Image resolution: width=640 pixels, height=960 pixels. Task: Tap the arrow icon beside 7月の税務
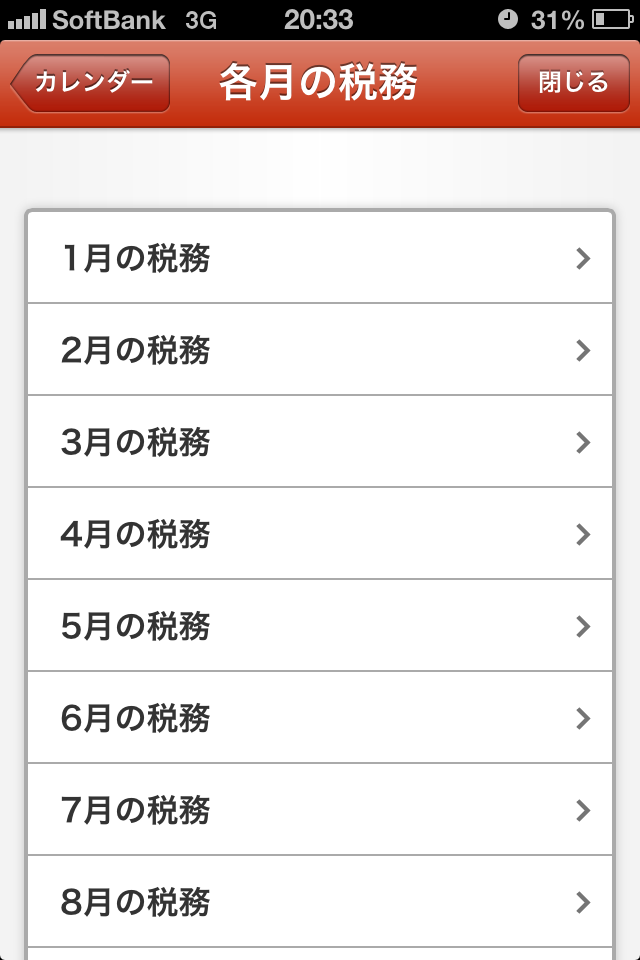[584, 811]
